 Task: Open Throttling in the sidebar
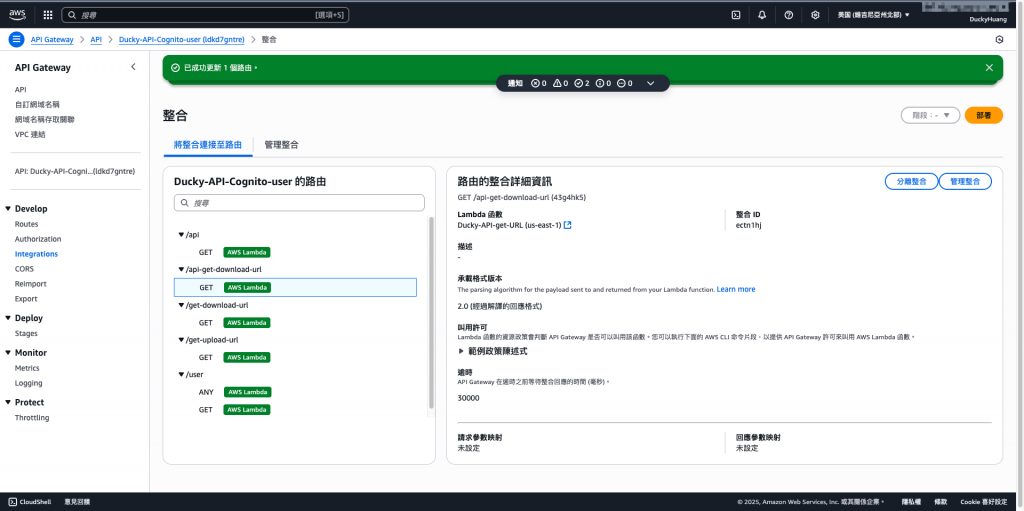[x=32, y=418]
